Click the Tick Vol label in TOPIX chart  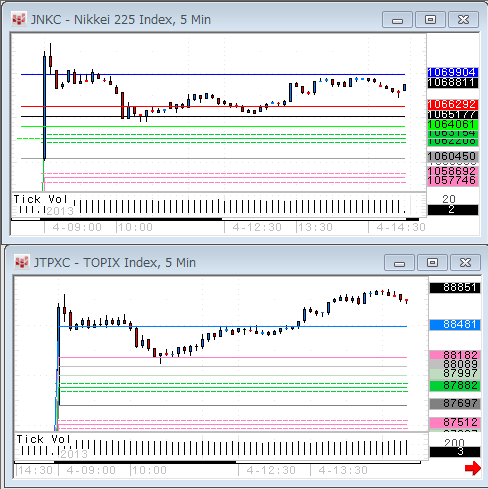(44, 439)
